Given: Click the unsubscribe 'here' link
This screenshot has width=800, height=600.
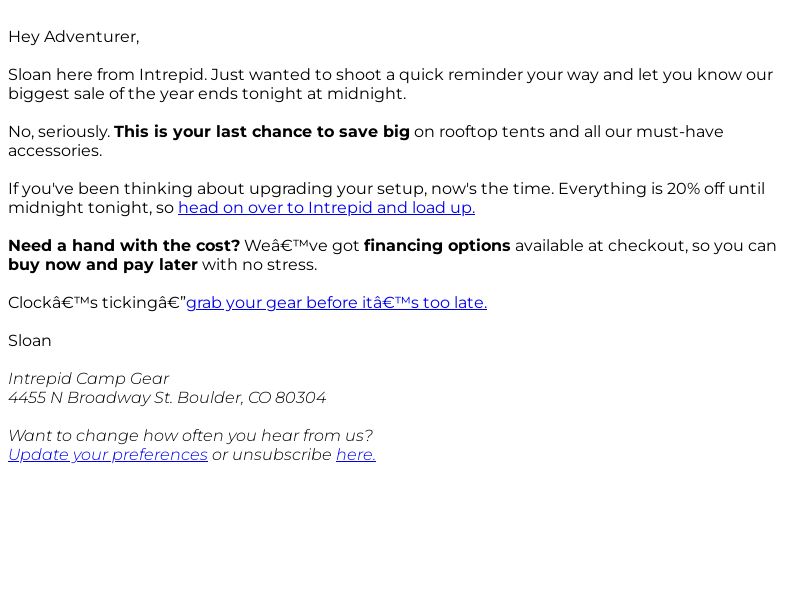Looking at the screenshot, I should click(356, 455).
